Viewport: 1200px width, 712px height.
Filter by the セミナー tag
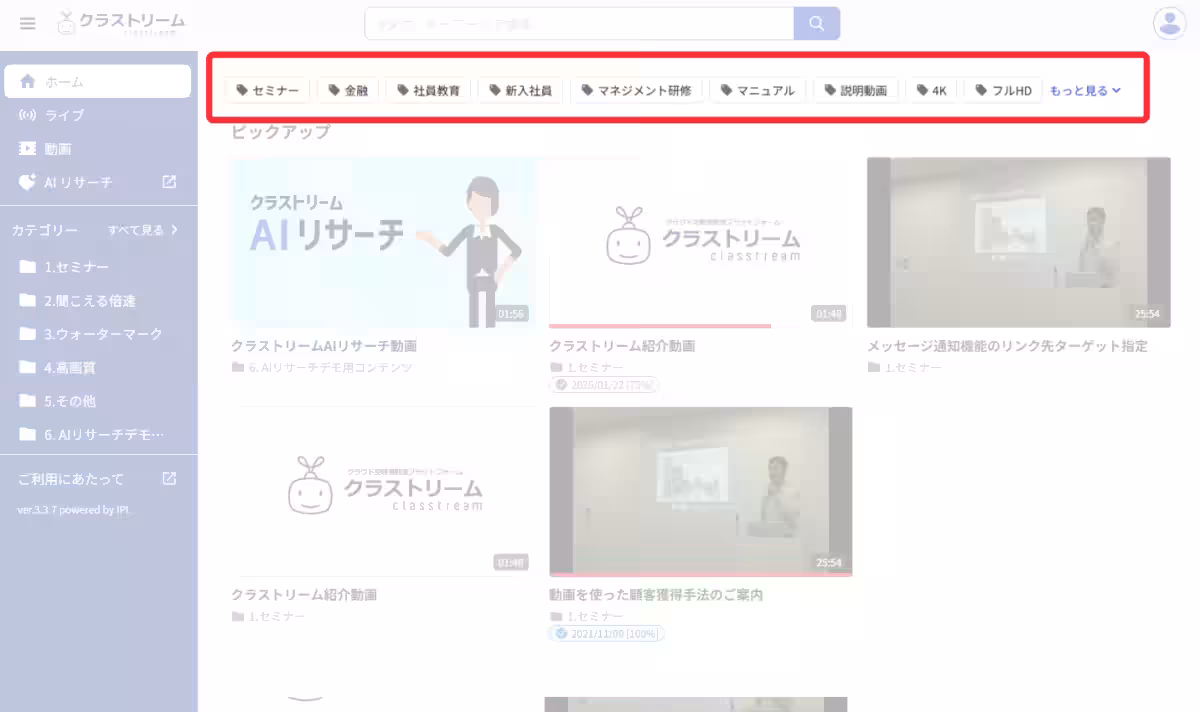[268, 90]
